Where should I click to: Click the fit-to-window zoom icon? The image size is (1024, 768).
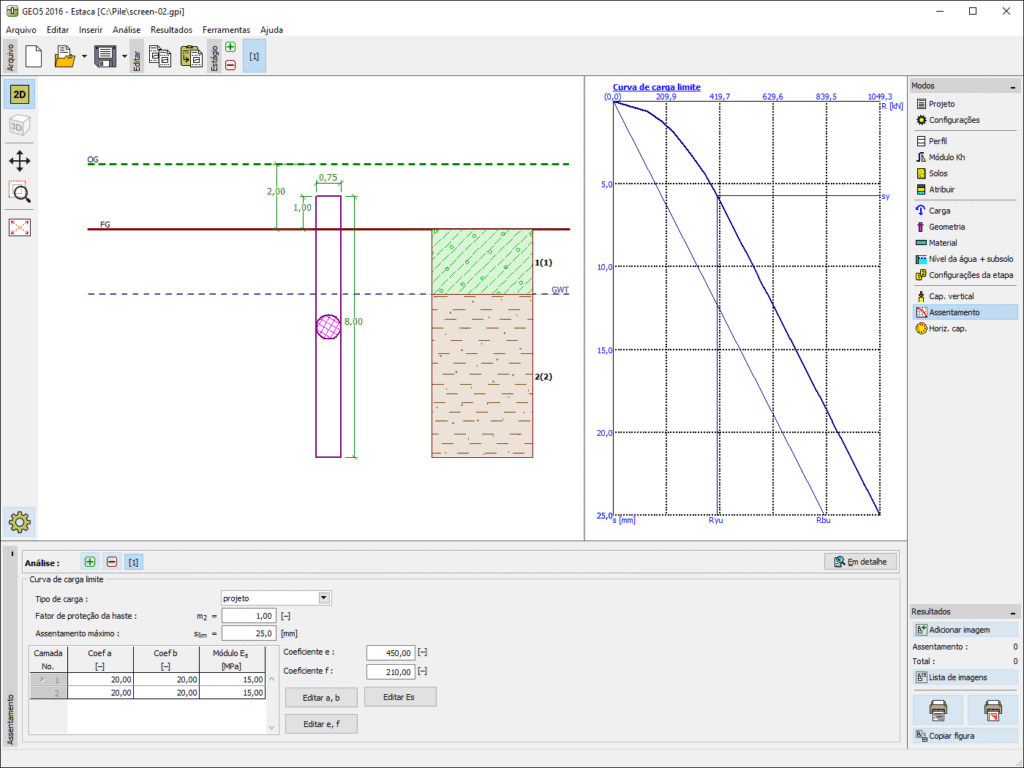[20, 228]
